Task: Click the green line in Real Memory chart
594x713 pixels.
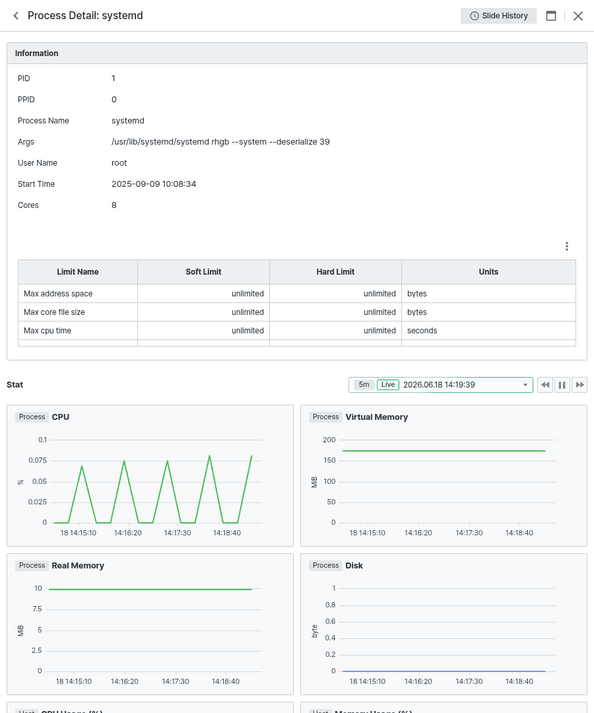Action: coord(150,589)
